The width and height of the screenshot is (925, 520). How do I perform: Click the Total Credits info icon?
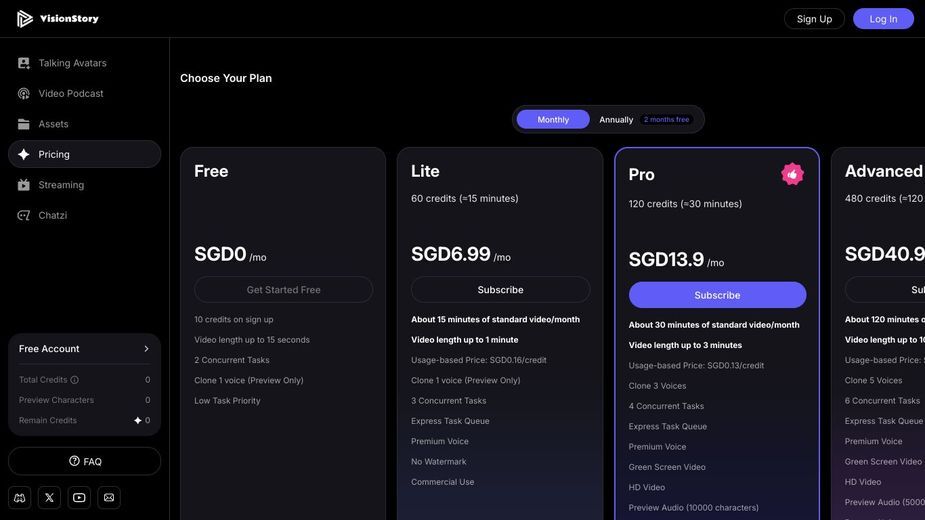pyautogui.click(x=74, y=380)
